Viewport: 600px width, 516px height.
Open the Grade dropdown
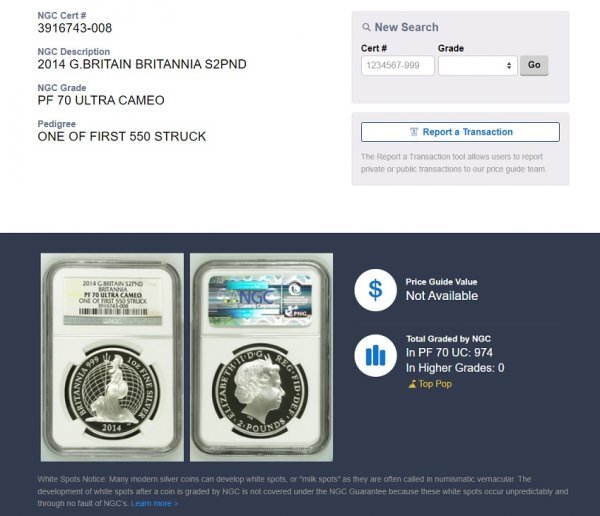pyautogui.click(x=478, y=65)
